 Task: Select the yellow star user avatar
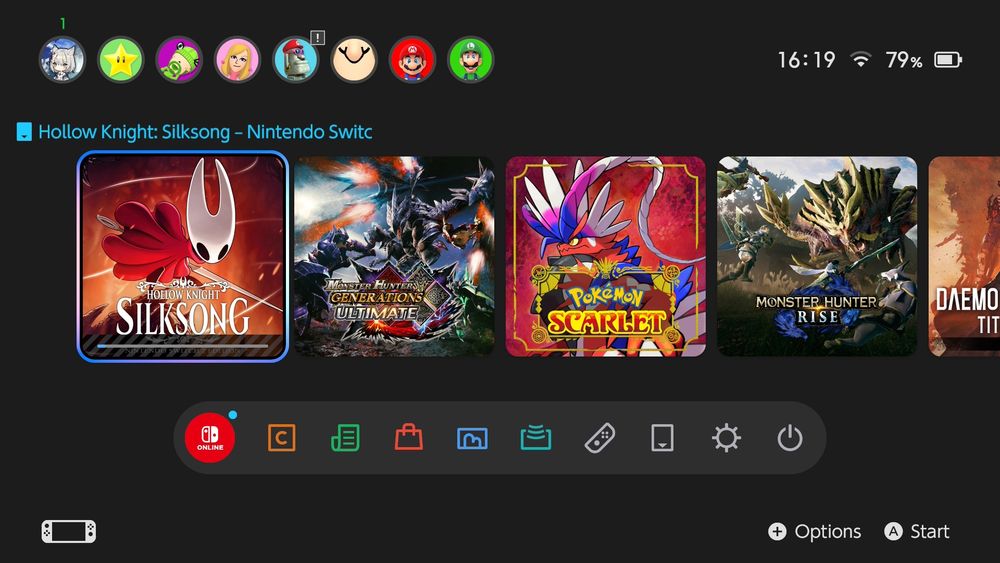pyautogui.click(x=121, y=60)
